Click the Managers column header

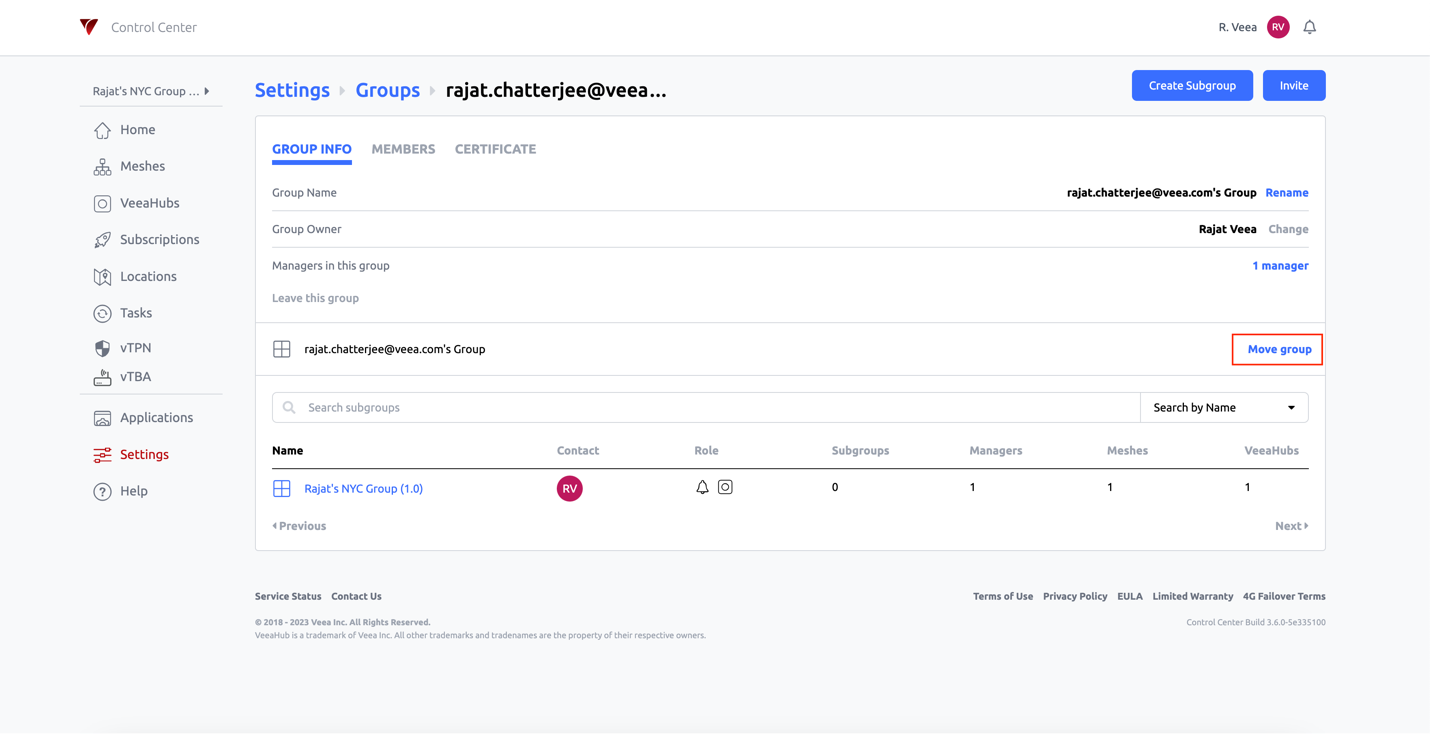click(x=996, y=451)
